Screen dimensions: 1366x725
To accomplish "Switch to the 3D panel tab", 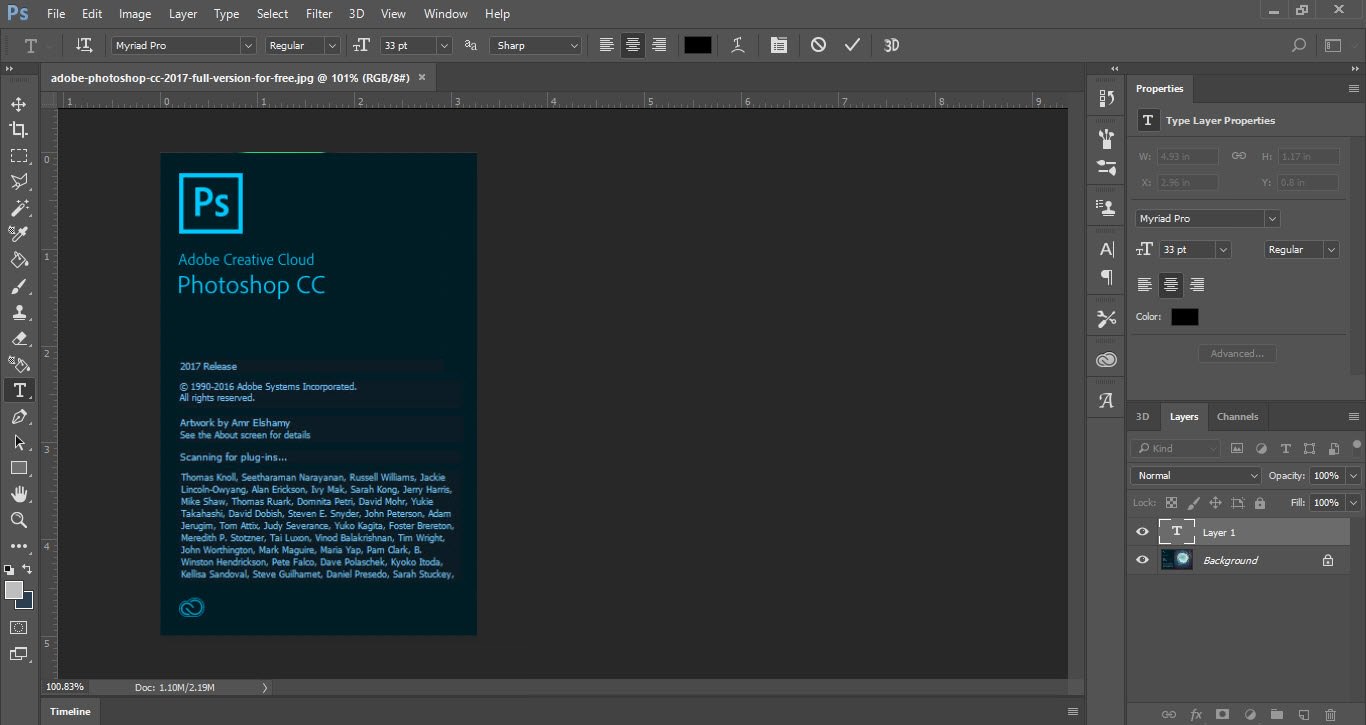I will [1142, 417].
